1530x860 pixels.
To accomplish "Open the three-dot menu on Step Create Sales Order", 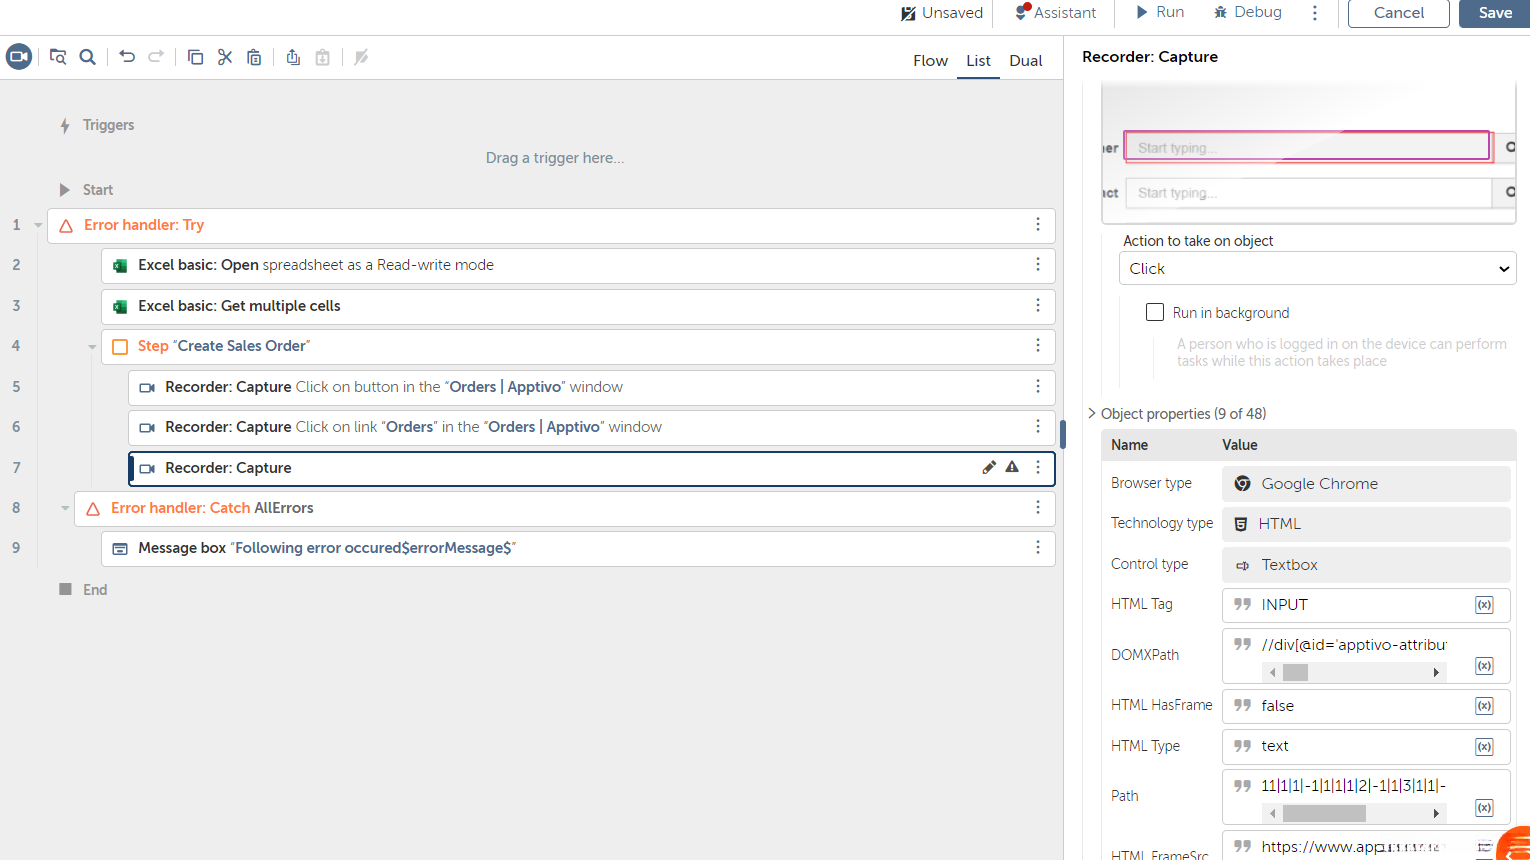I will [x=1038, y=346].
